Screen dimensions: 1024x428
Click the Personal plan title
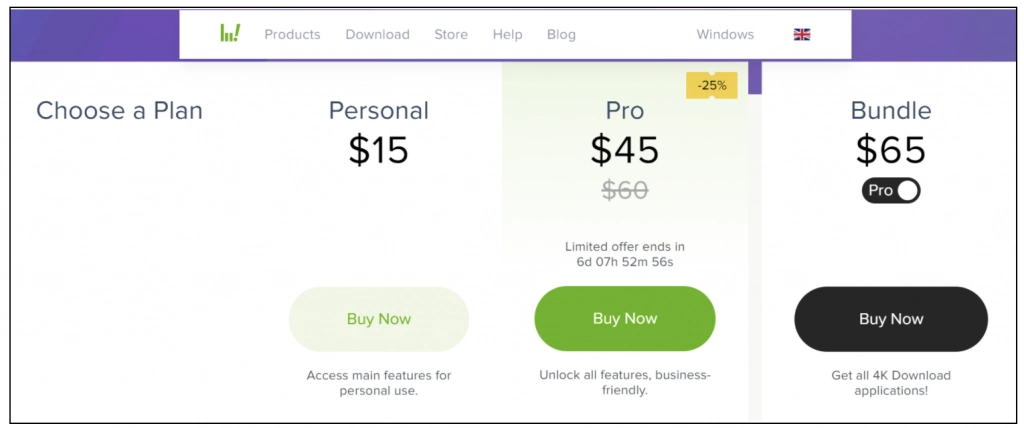[378, 110]
